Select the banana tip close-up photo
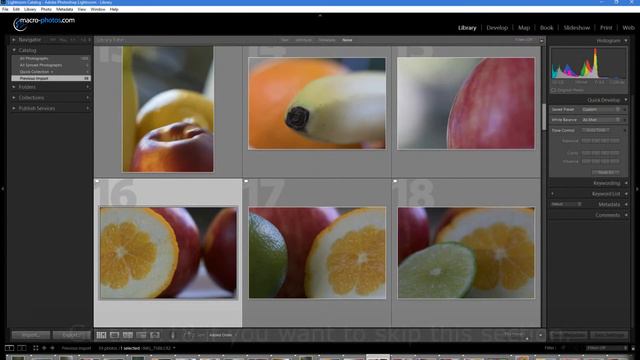The height and width of the screenshot is (360, 640). pyautogui.click(x=317, y=103)
